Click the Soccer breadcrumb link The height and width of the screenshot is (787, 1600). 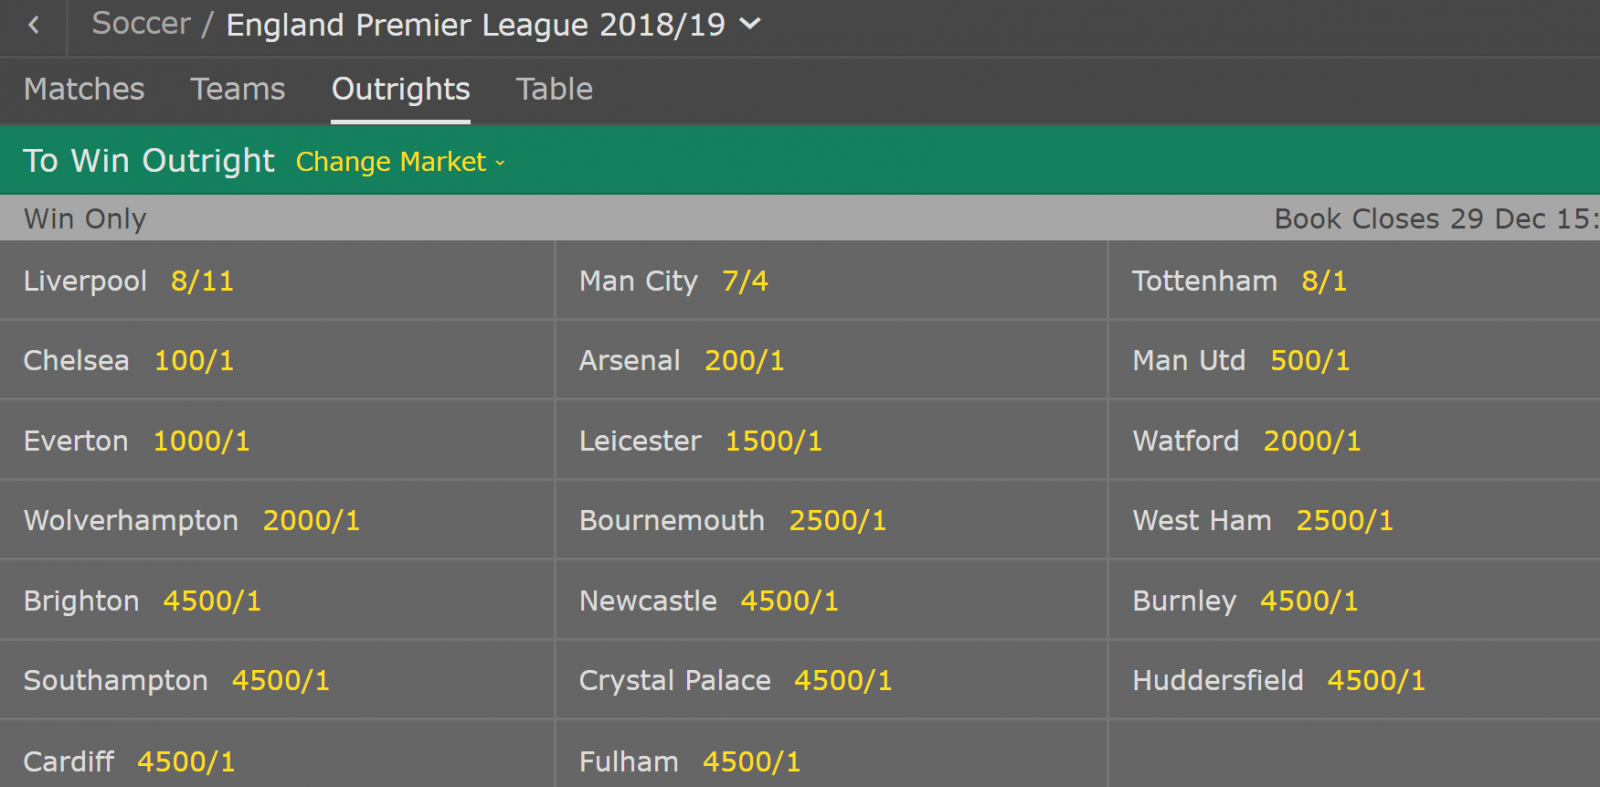[x=141, y=24]
